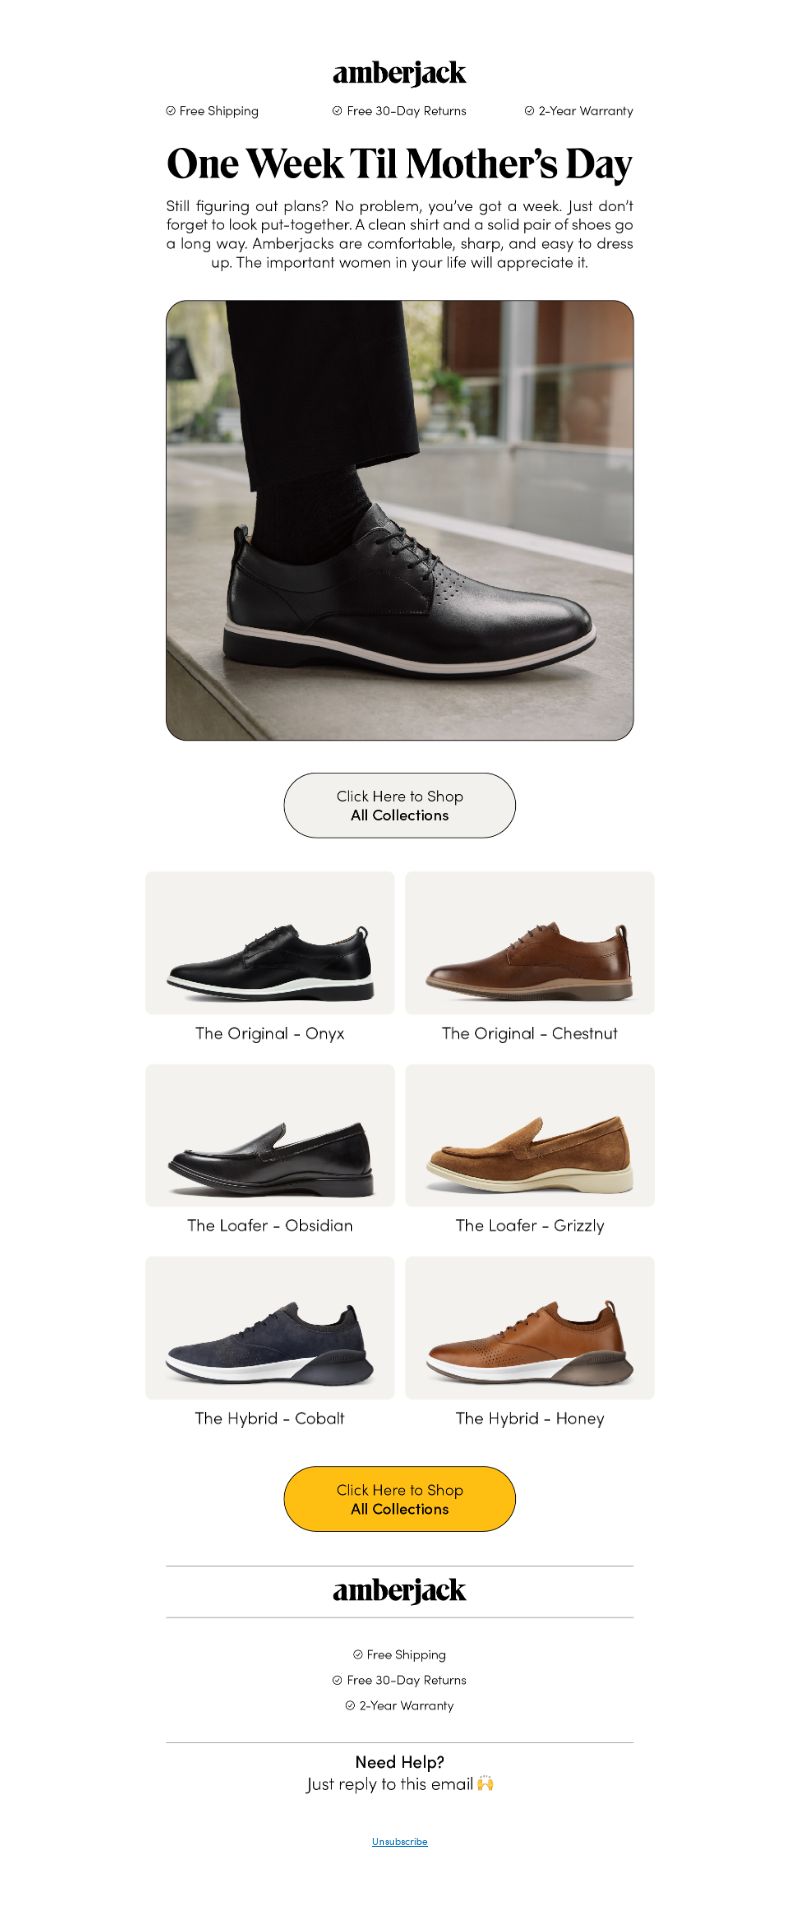Click the white Shop All Collections button
Viewport: 800px width, 1915px height.
400,805
